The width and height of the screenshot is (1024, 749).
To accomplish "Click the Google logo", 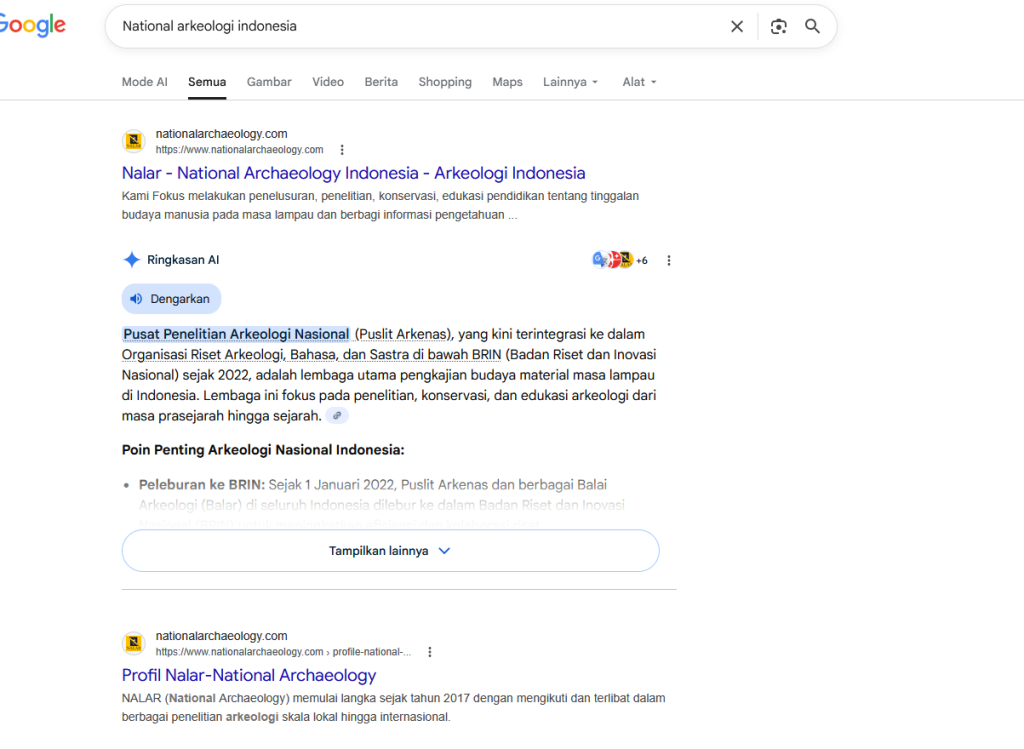I will [x=32, y=27].
